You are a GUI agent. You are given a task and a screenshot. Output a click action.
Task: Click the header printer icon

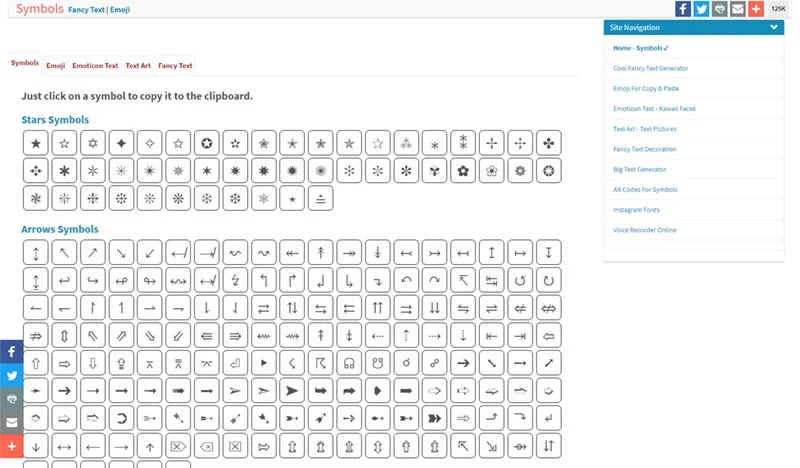coord(720,9)
